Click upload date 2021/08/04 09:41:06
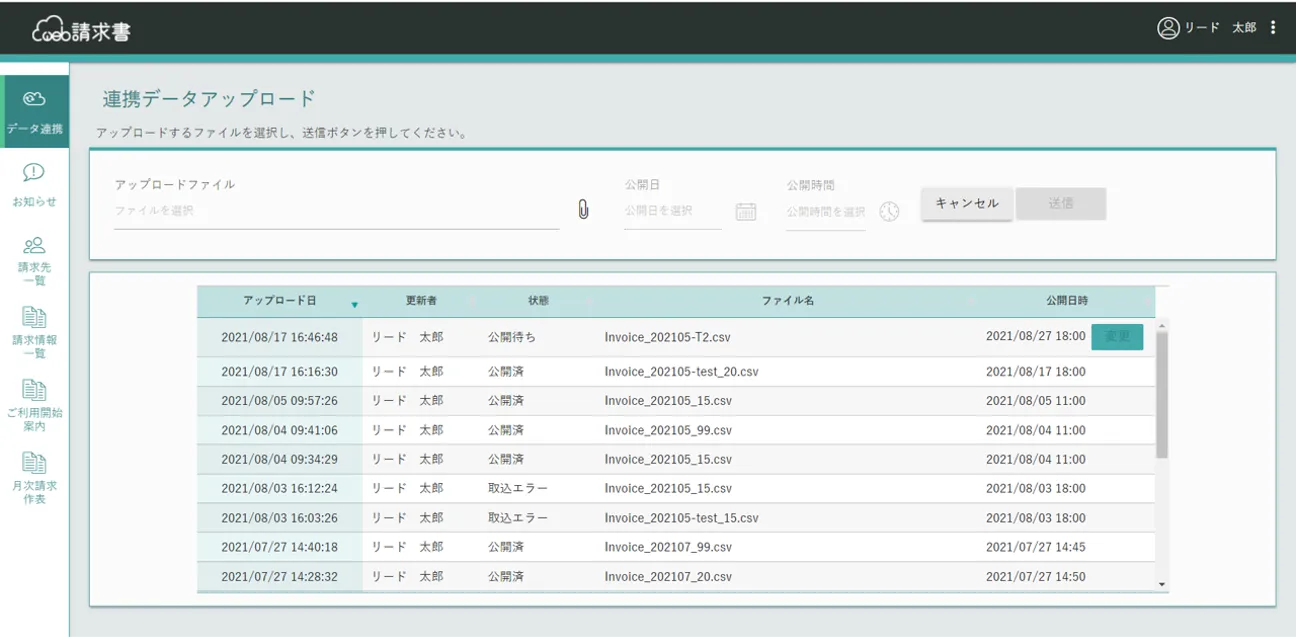The height and width of the screenshot is (637, 1296). tap(279, 430)
